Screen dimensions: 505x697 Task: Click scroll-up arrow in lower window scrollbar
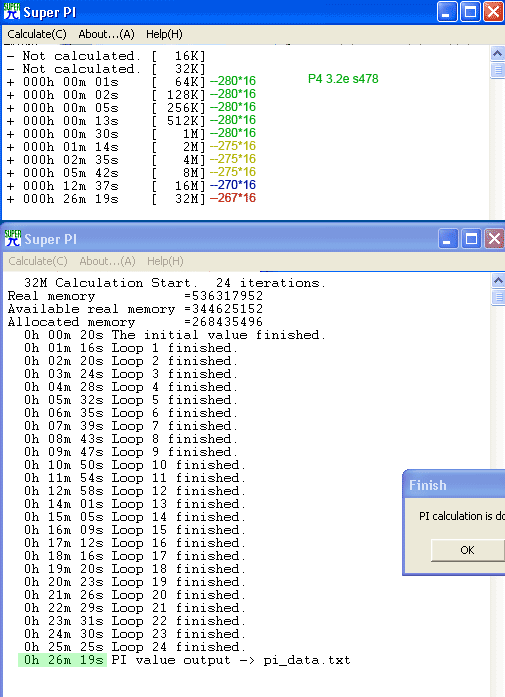point(498,280)
